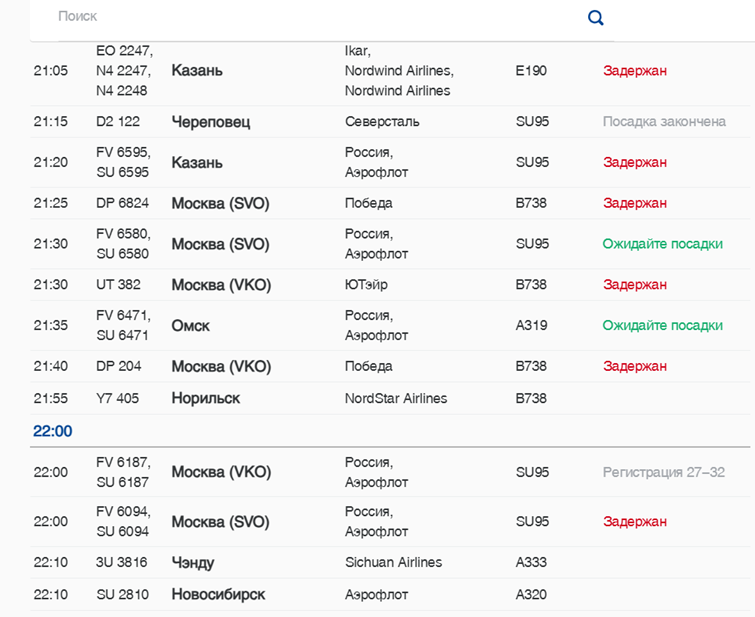755x617 pixels.
Task: Click the Победа airline for DP 204
Action: [x=368, y=367]
